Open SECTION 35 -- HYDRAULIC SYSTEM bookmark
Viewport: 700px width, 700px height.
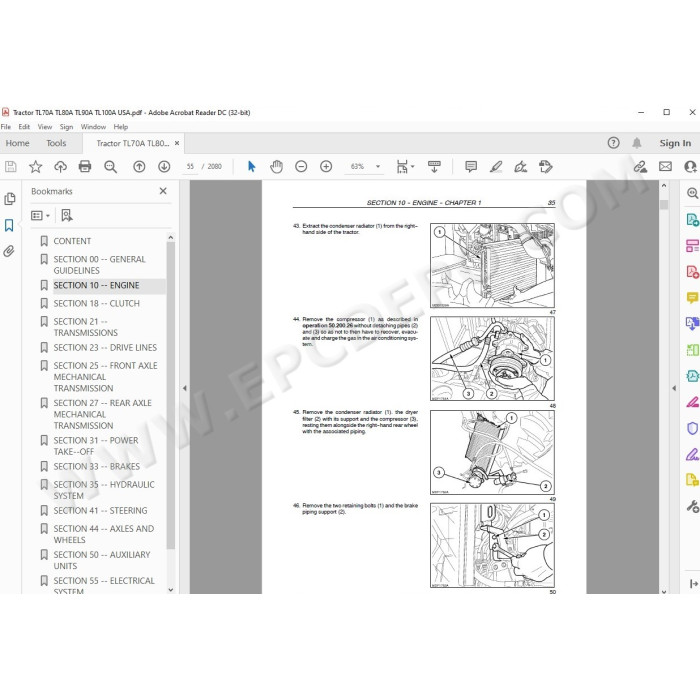[104, 490]
